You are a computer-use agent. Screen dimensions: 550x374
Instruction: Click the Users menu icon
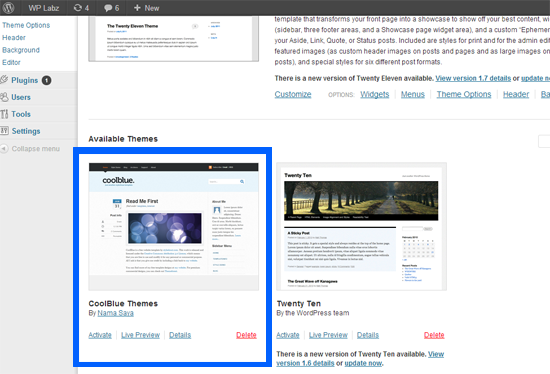click(4, 97)
